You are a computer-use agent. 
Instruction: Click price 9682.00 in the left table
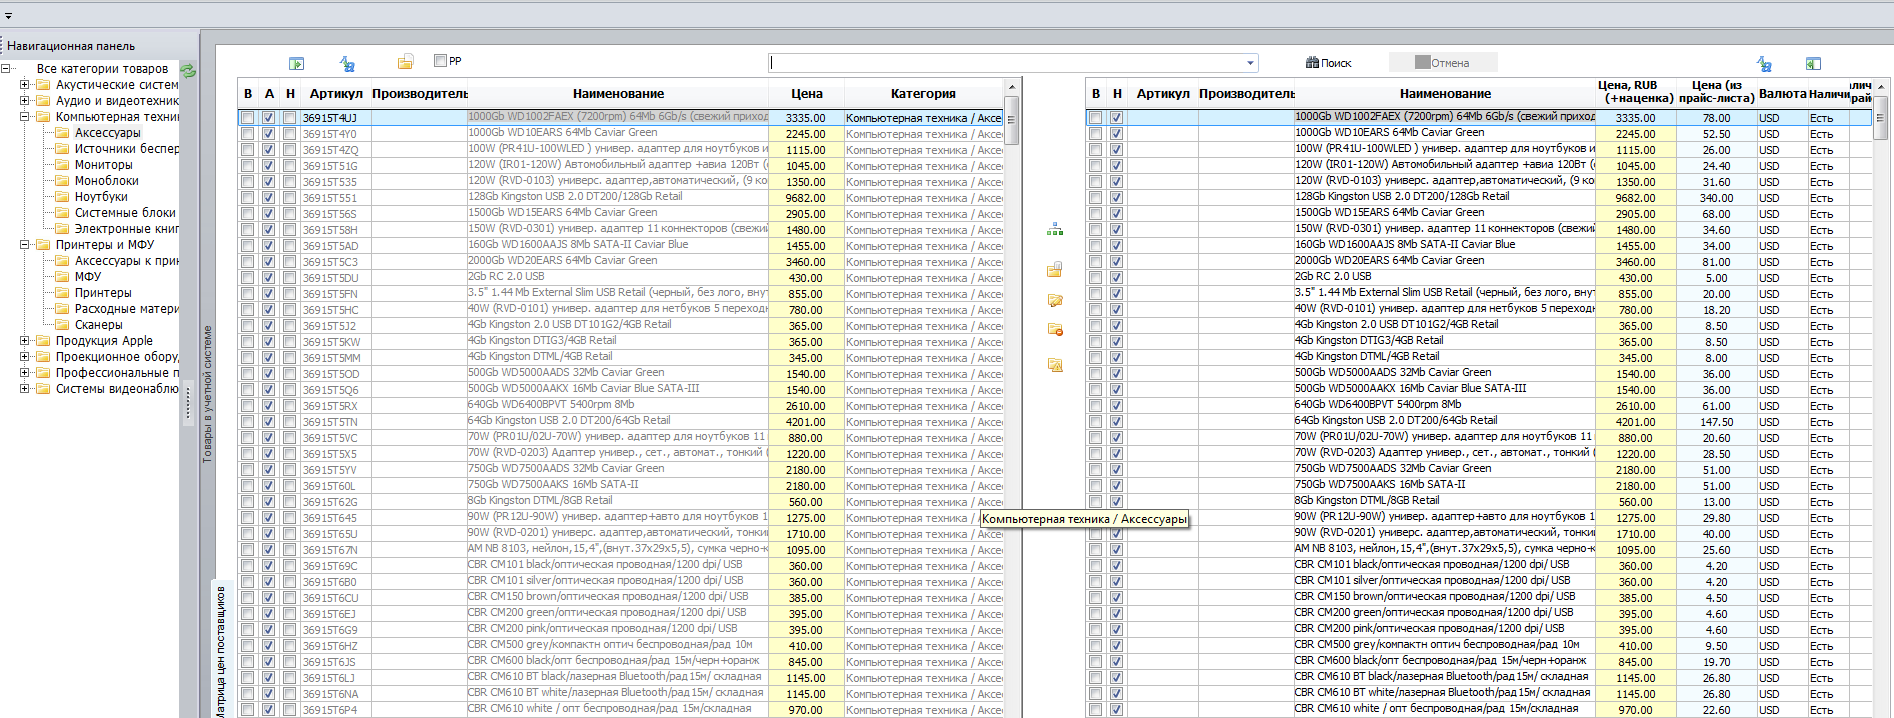pyautogui.click(x=806, y=198)
